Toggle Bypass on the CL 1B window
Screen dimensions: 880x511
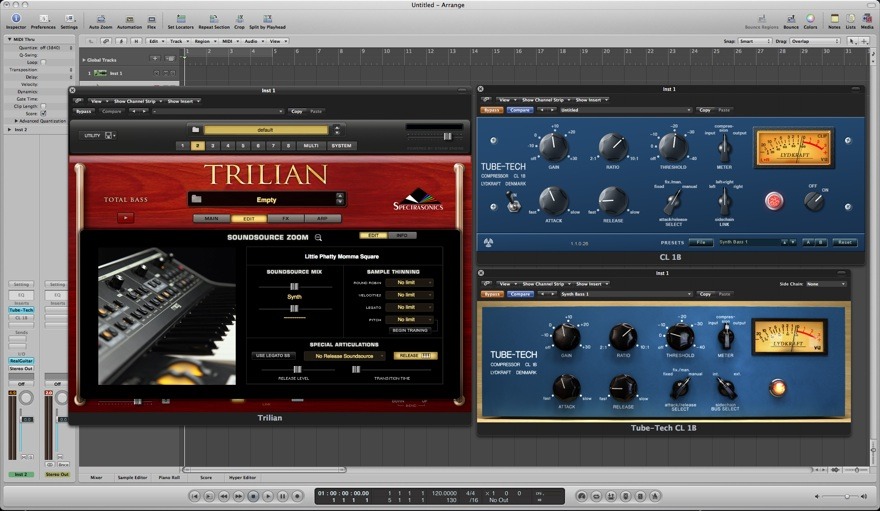pos(492,110)
